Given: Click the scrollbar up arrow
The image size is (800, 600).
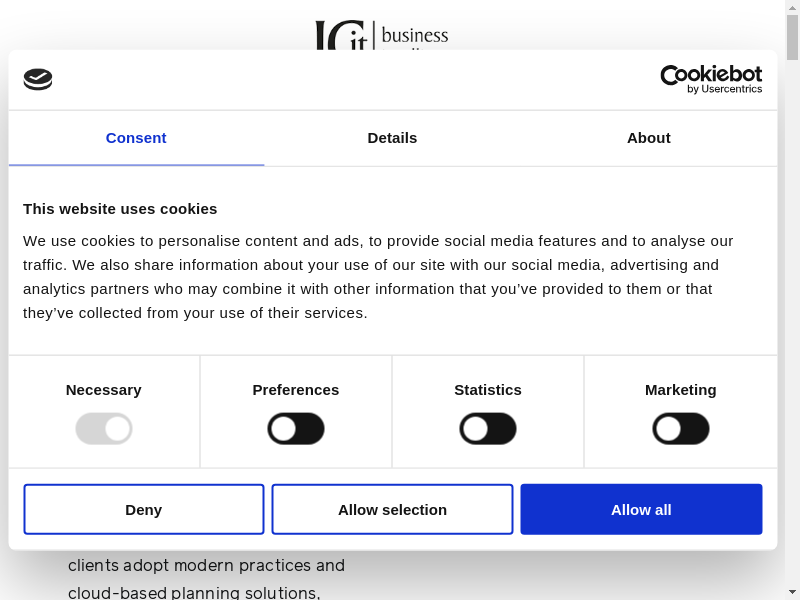Looking at the screenshot, I should (792, 7).
